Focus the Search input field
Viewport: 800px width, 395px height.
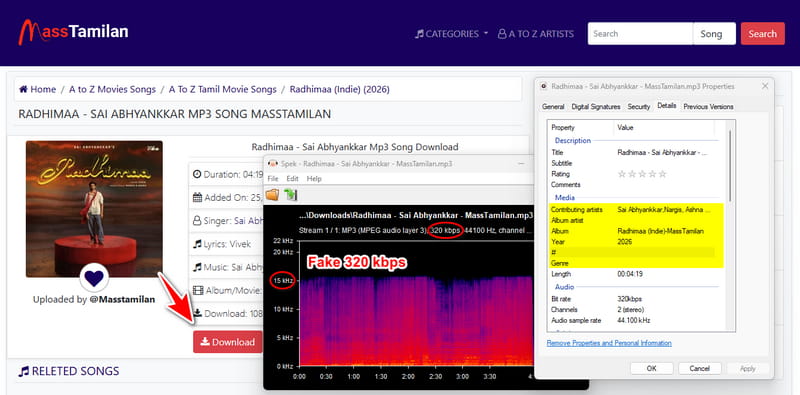pos(640,34)
